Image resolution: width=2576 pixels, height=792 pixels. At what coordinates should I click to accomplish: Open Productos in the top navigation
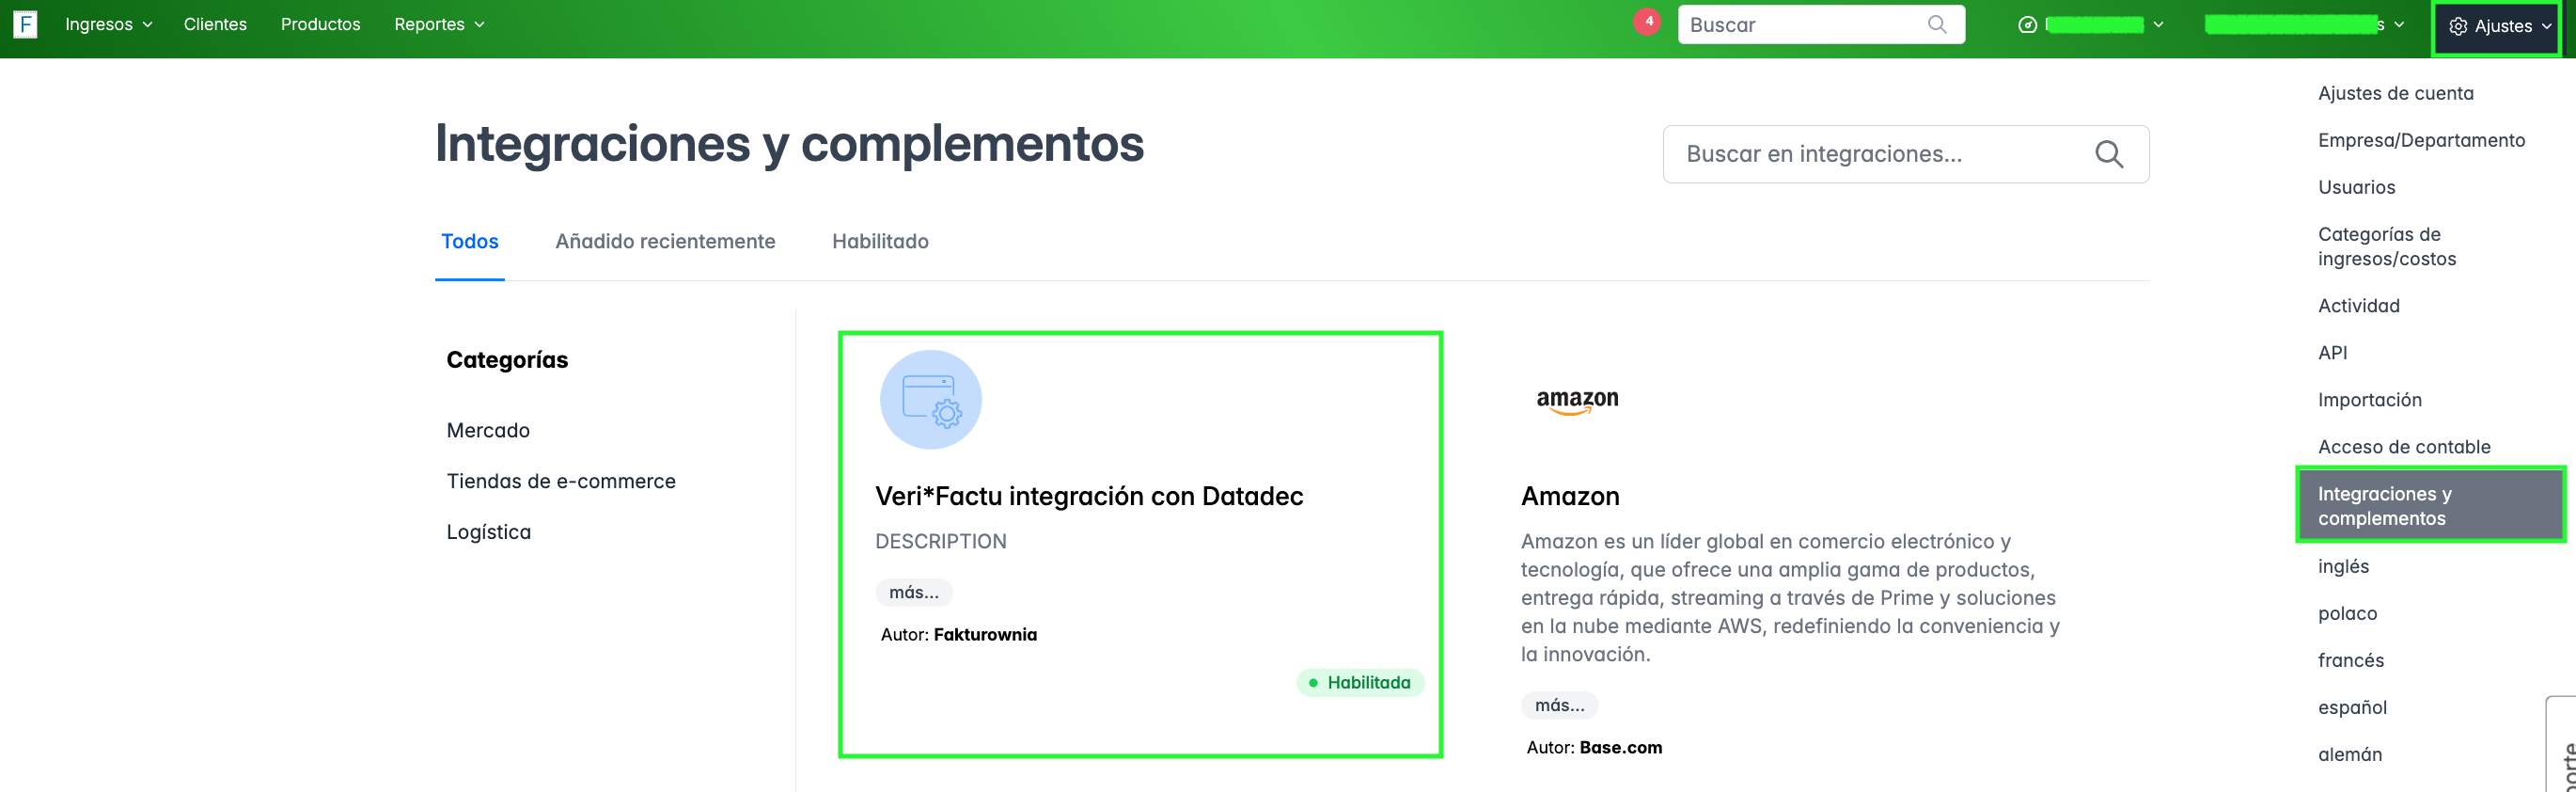pyautogui.click(x=320, y=24)
